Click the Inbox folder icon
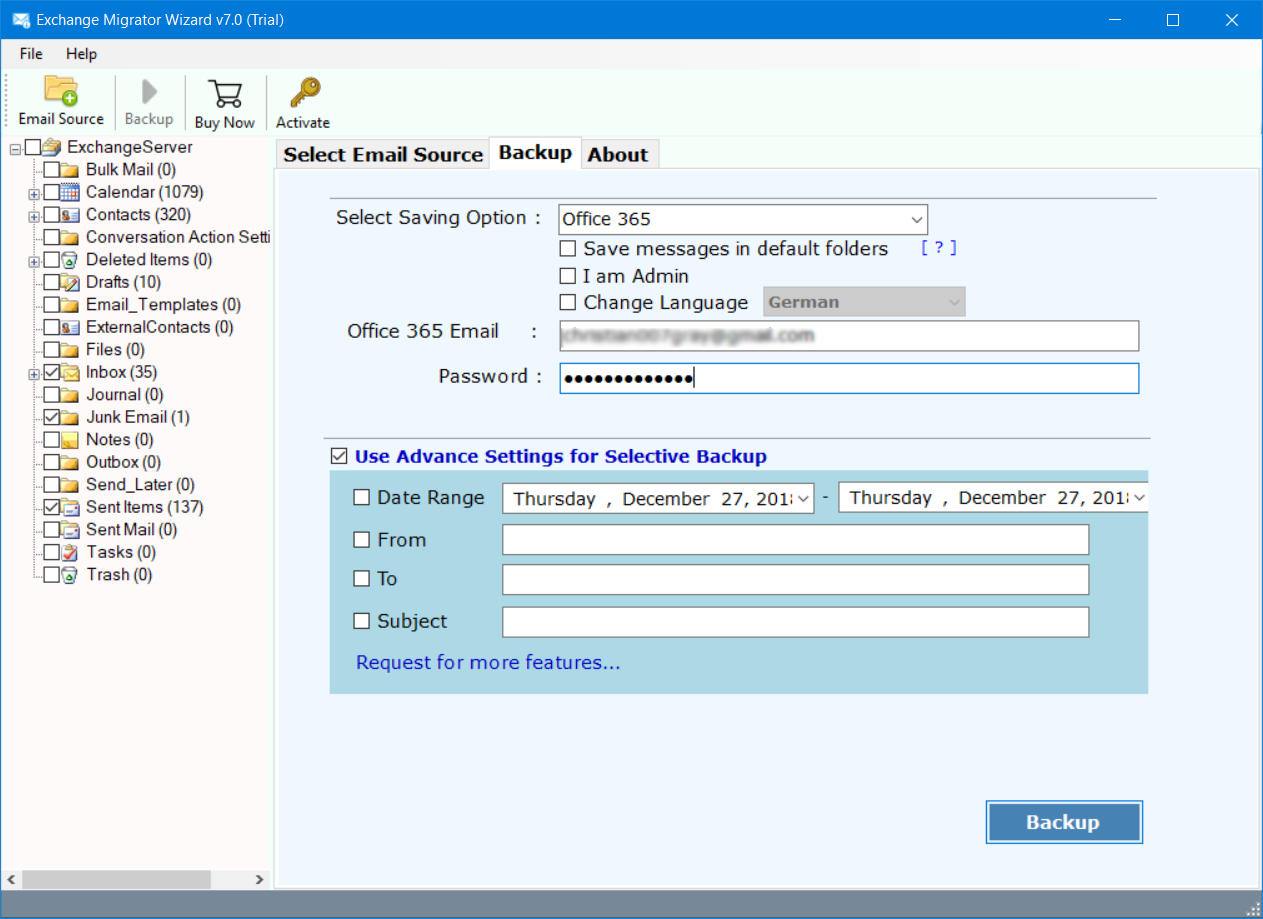1263x919 pixels. (x=70, y=372)
